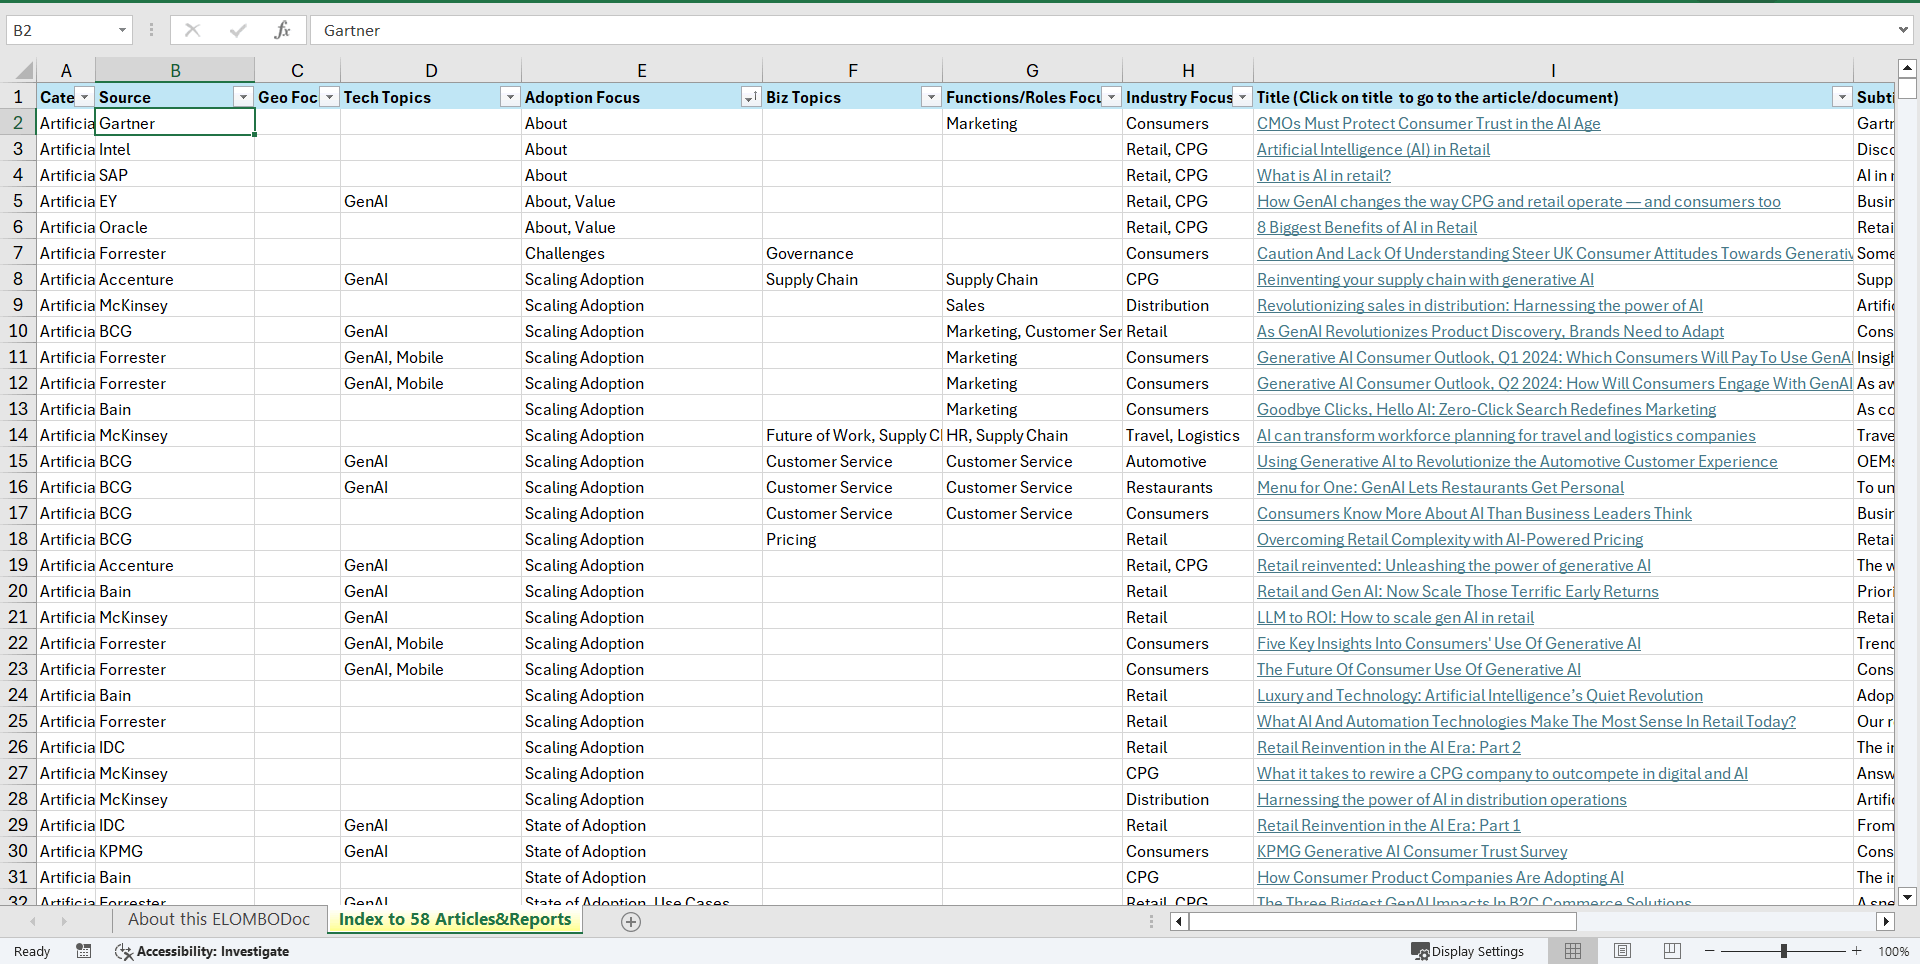Select cell B5 EY

[x=175, y=201]
